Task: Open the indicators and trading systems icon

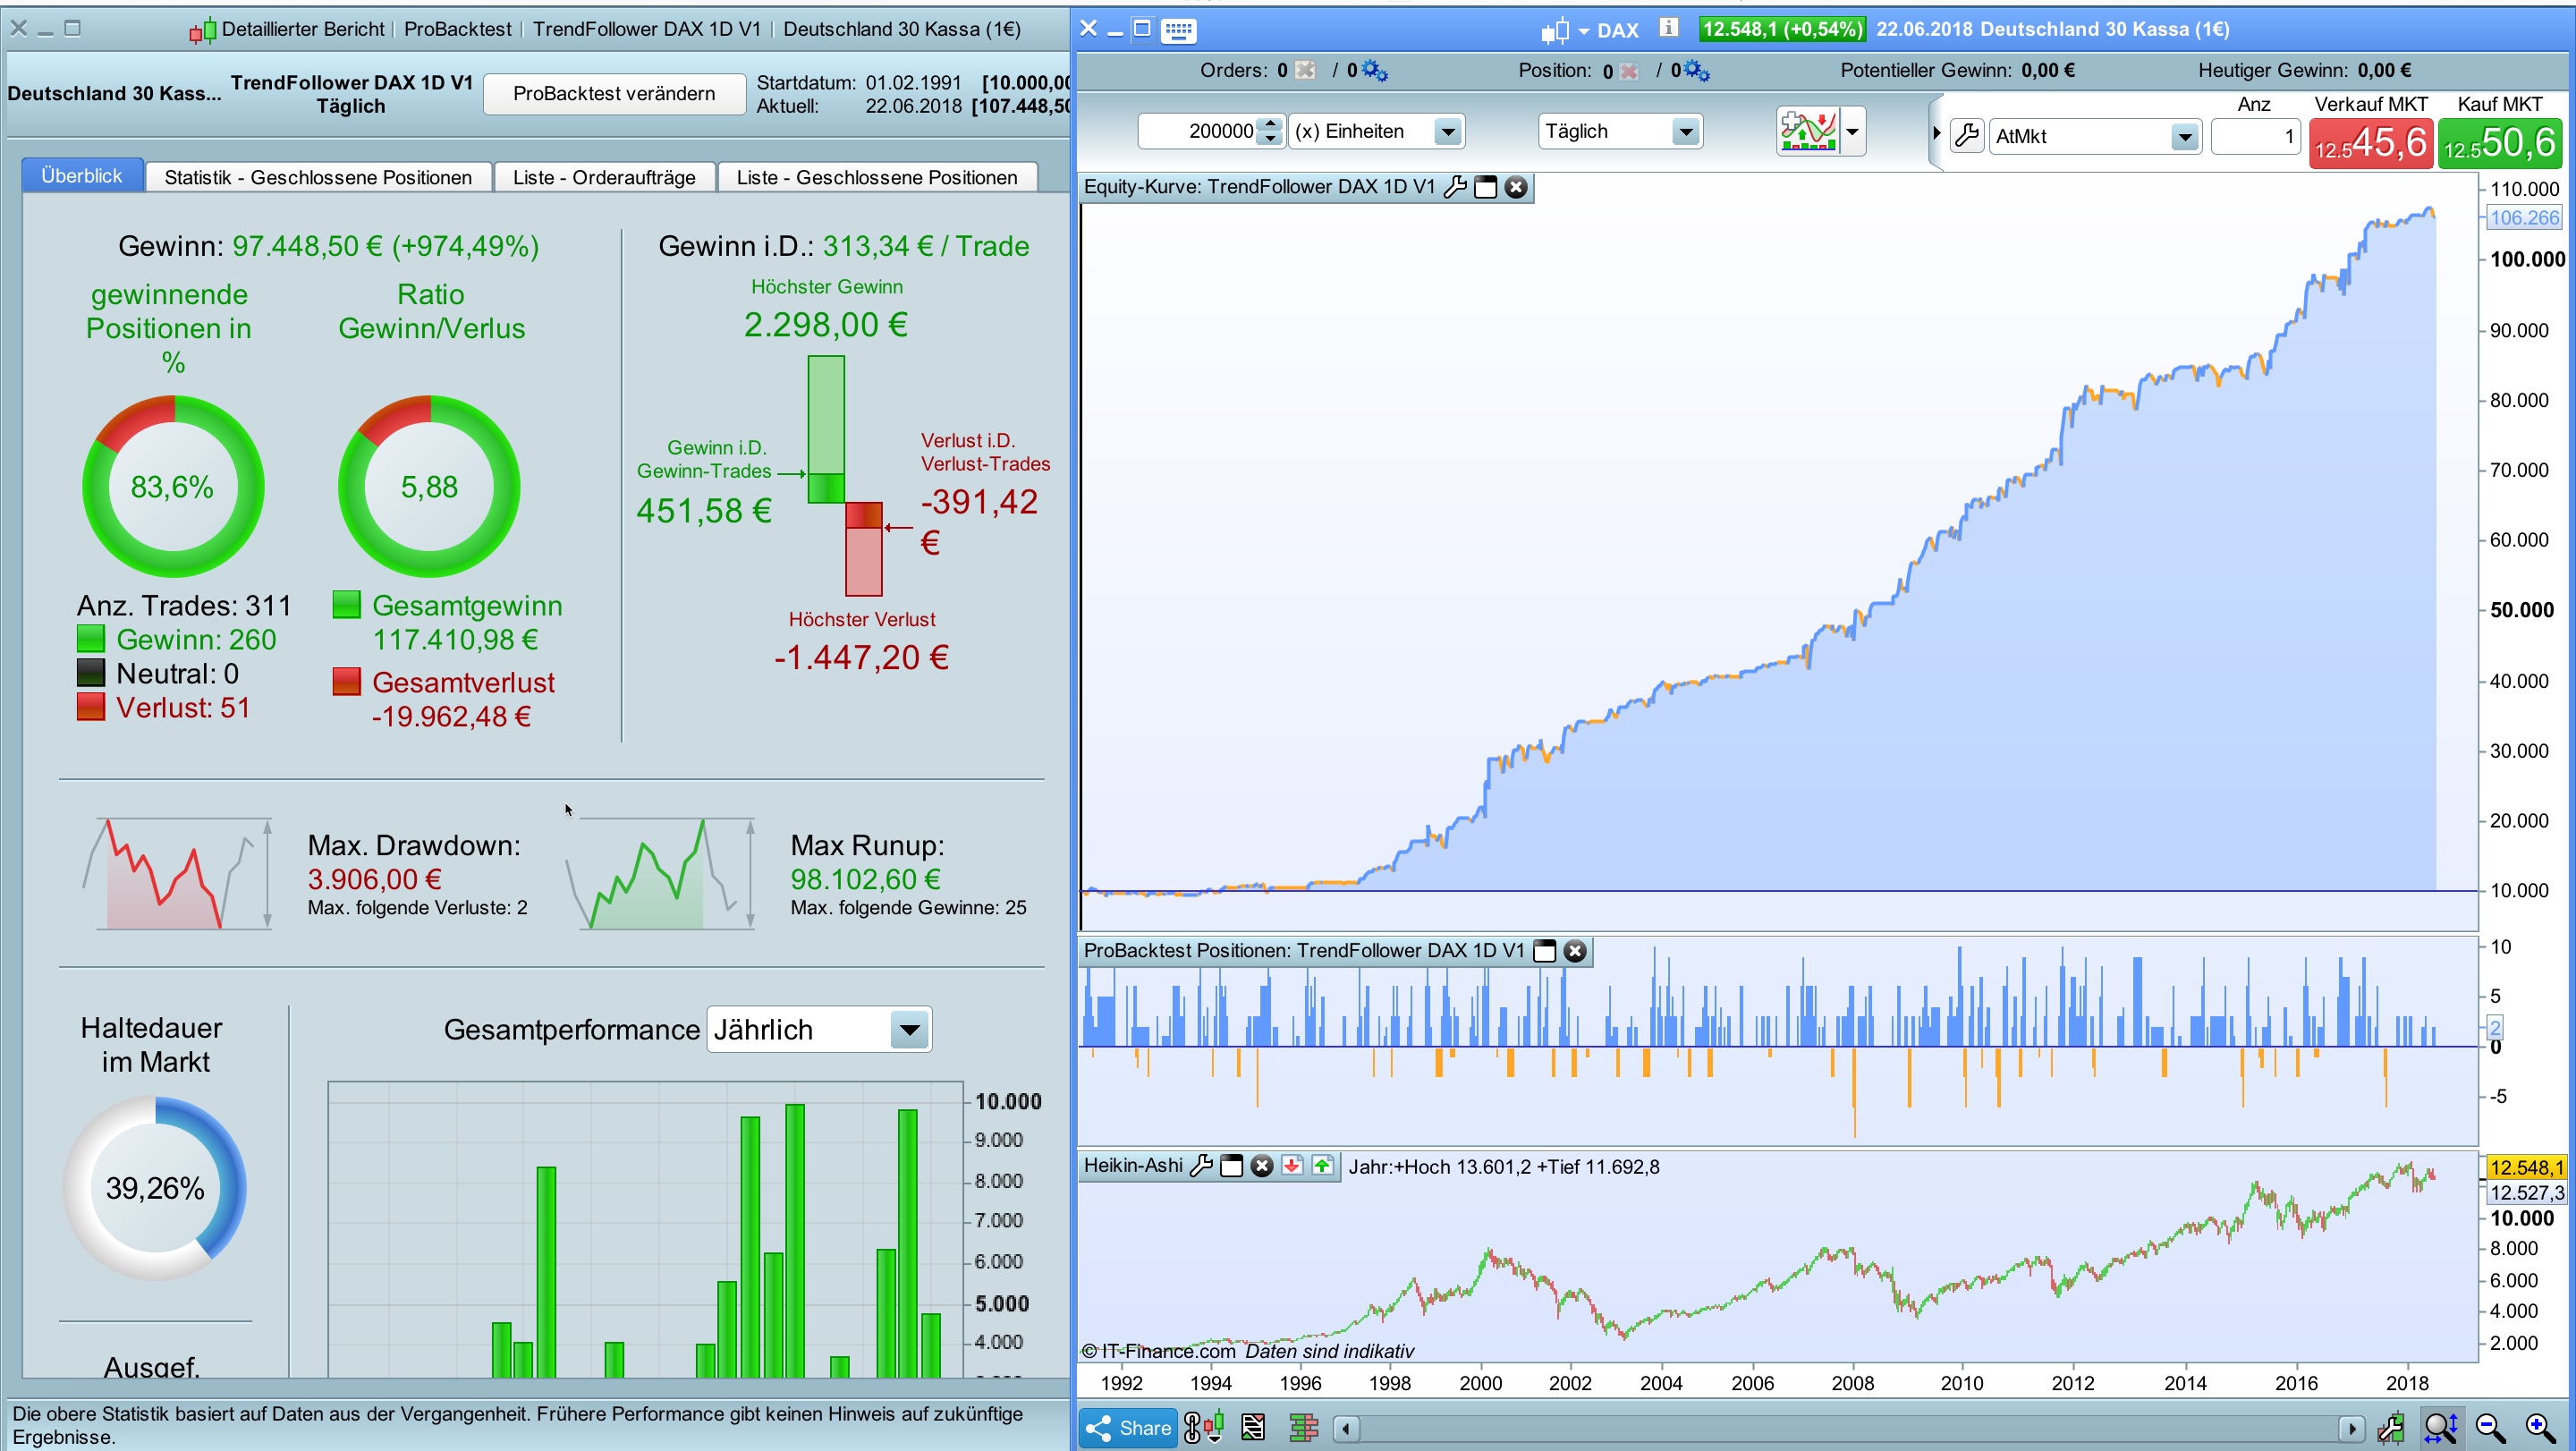Action: 1808,131
